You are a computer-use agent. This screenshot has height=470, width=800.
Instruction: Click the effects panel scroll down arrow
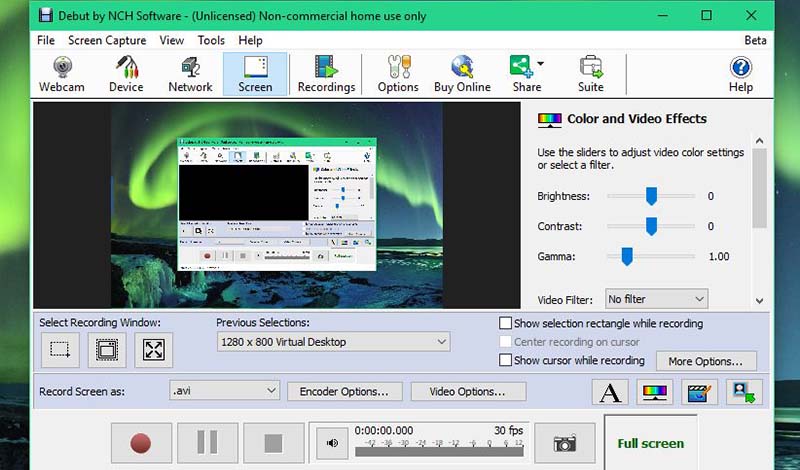click(760, 301)
